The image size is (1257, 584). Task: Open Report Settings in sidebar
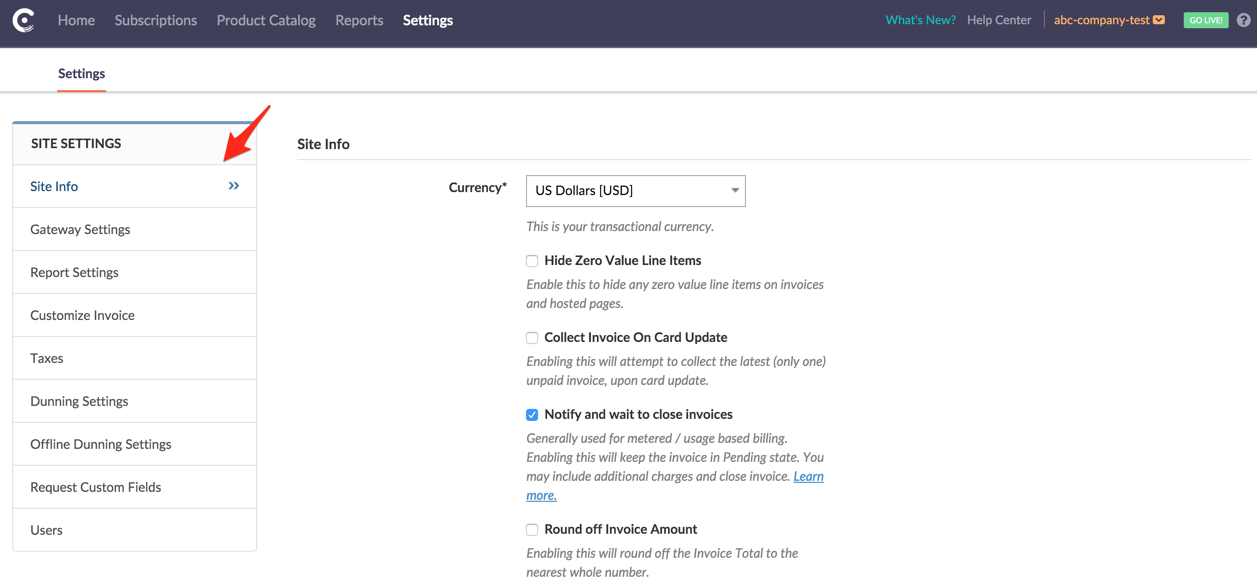point(134,272)
